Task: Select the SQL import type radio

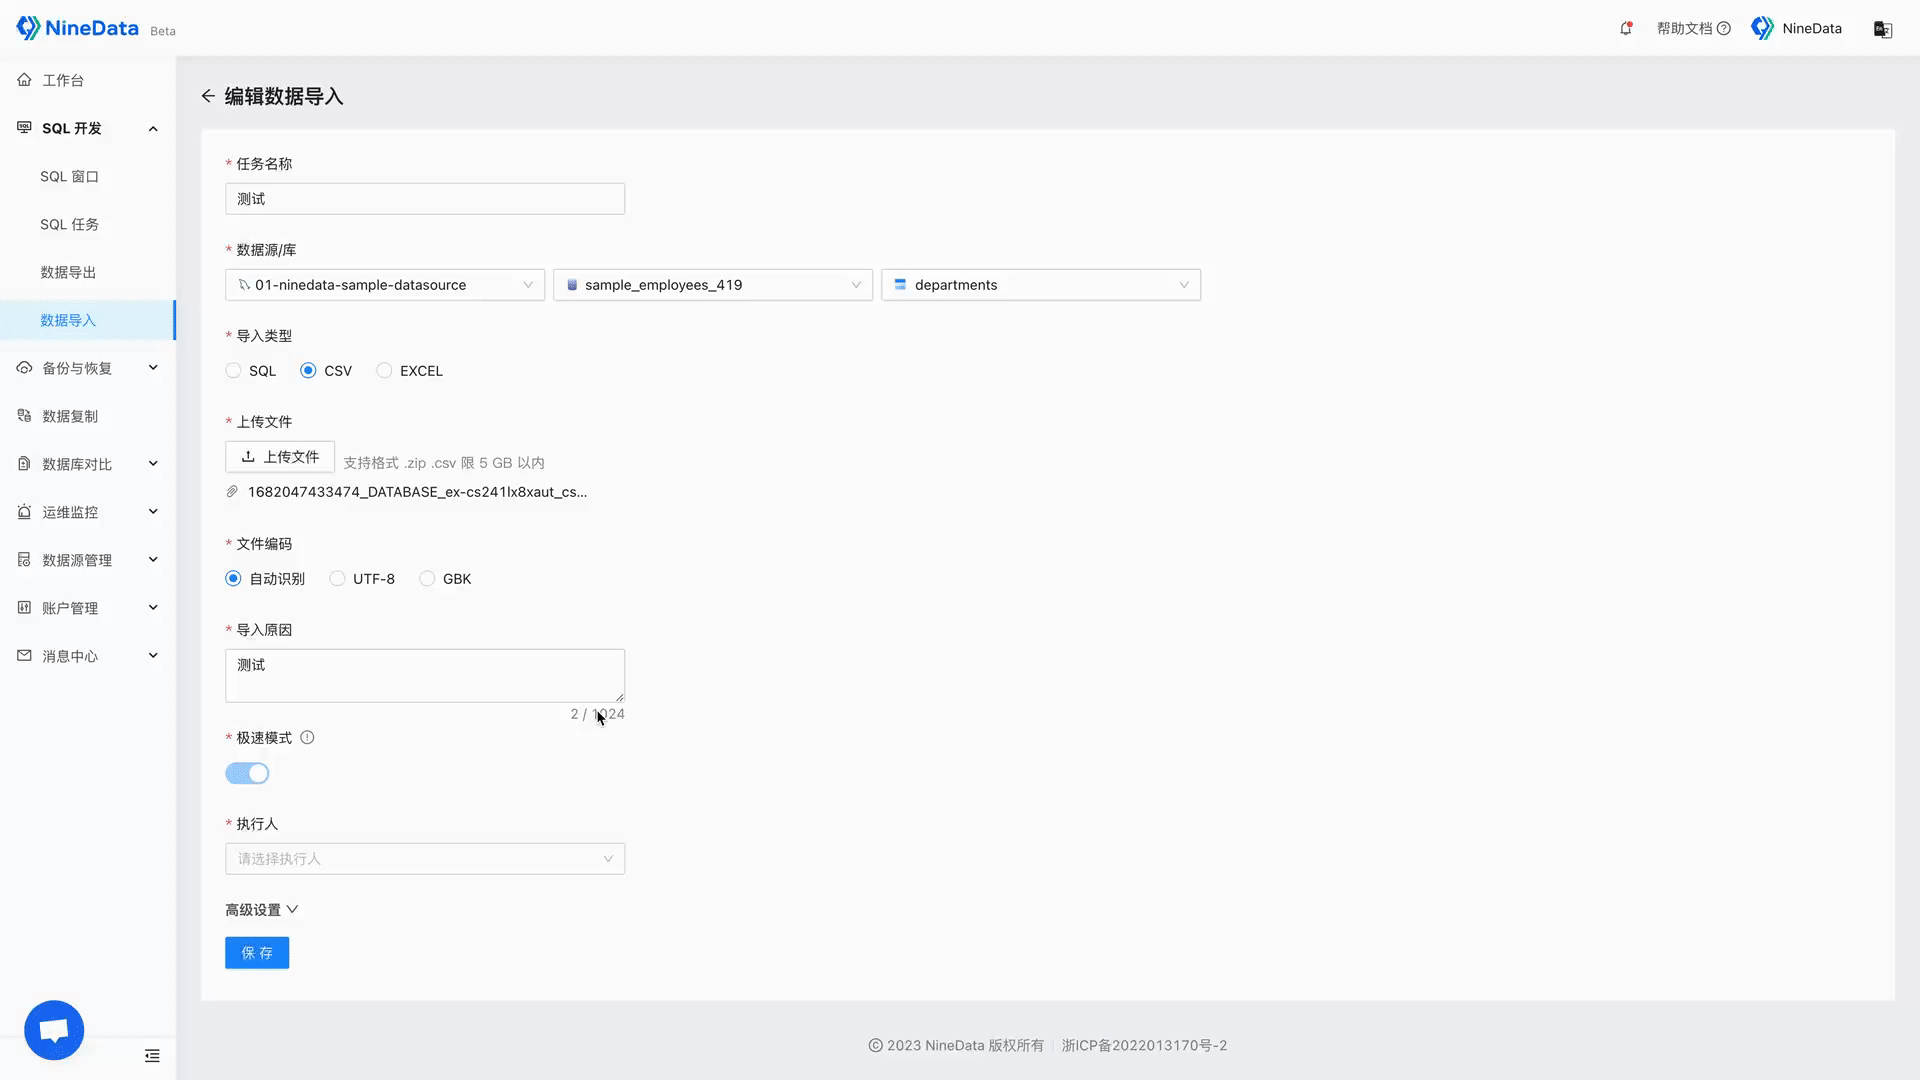Action: coord(233,371)
